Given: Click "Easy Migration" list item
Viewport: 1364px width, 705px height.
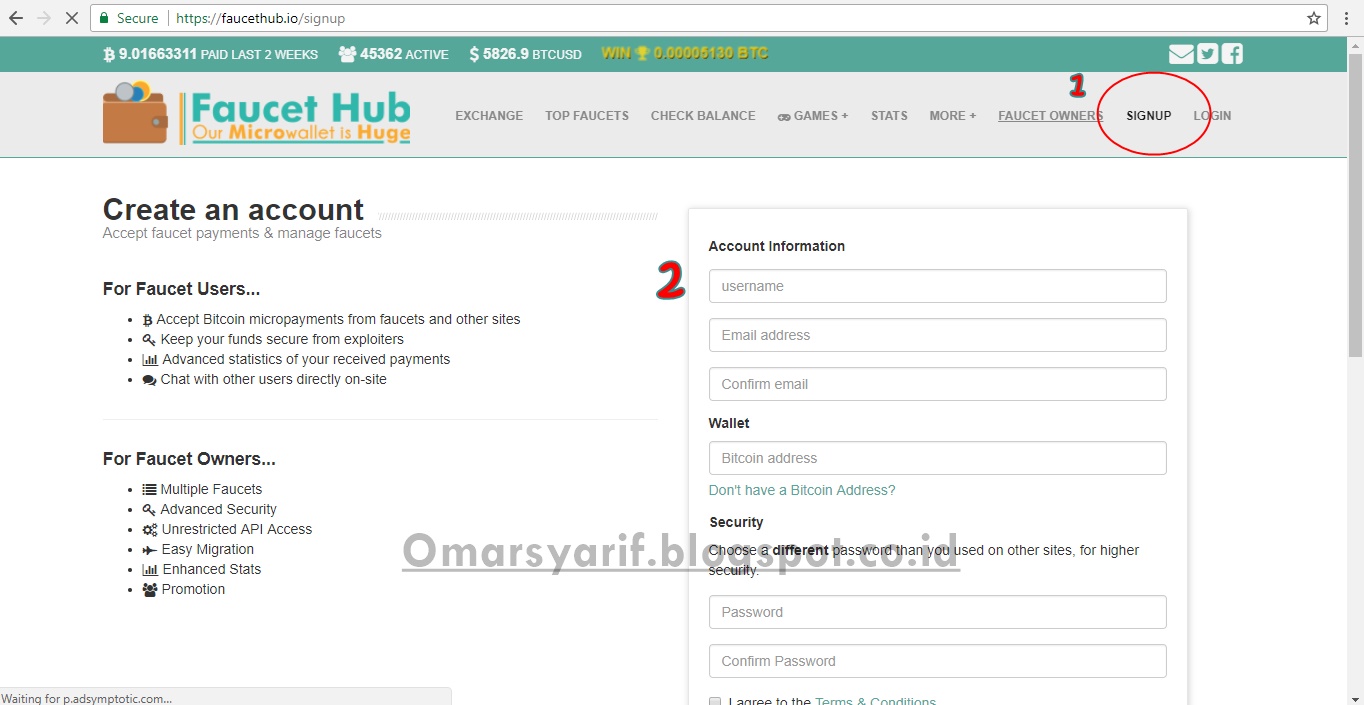Looking at the screenshot, I should coord(208,549).
